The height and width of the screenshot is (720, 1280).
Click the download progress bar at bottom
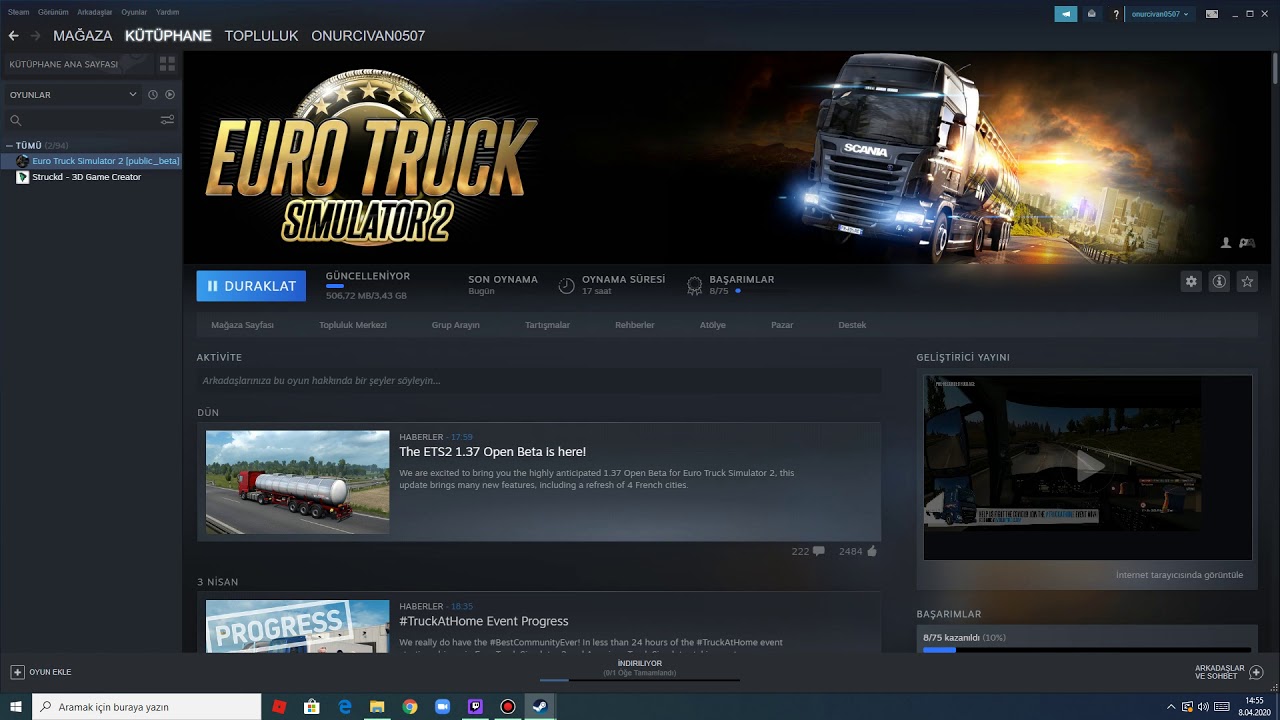(640, 680)
